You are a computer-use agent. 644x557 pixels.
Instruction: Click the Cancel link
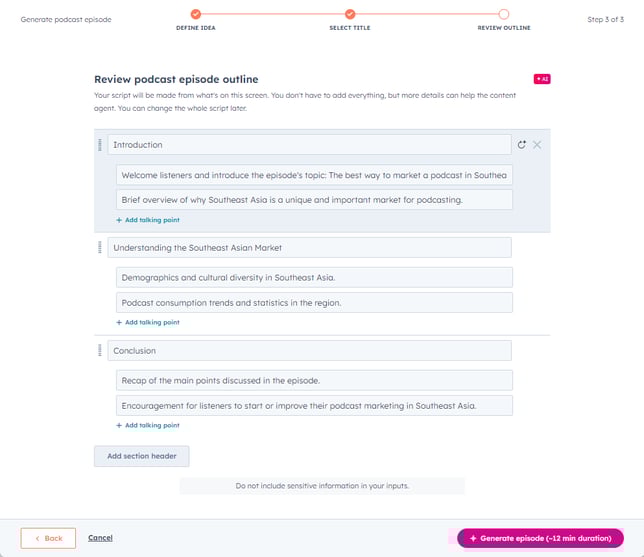pos(100,538)
